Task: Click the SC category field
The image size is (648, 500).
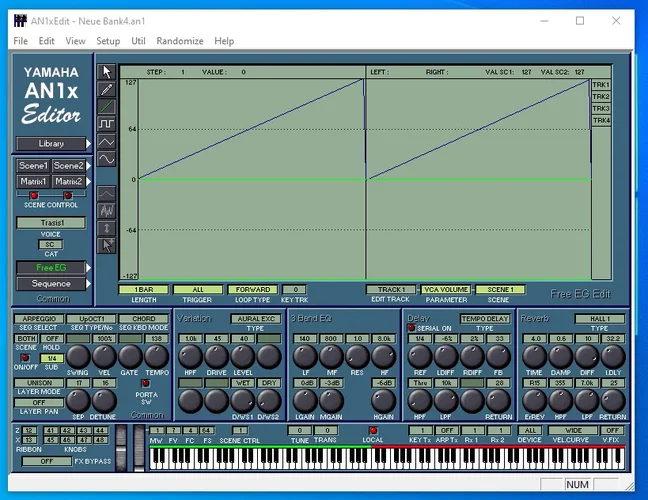Action: click(x=50, y=244)
